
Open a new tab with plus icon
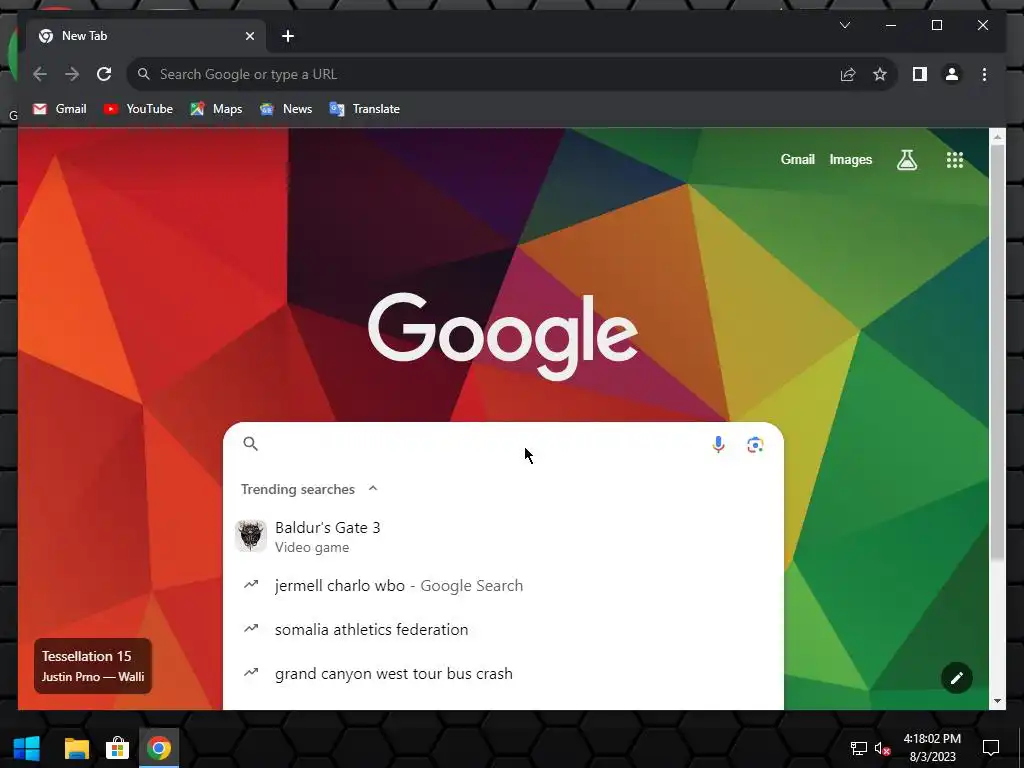(x=288, y=36)
